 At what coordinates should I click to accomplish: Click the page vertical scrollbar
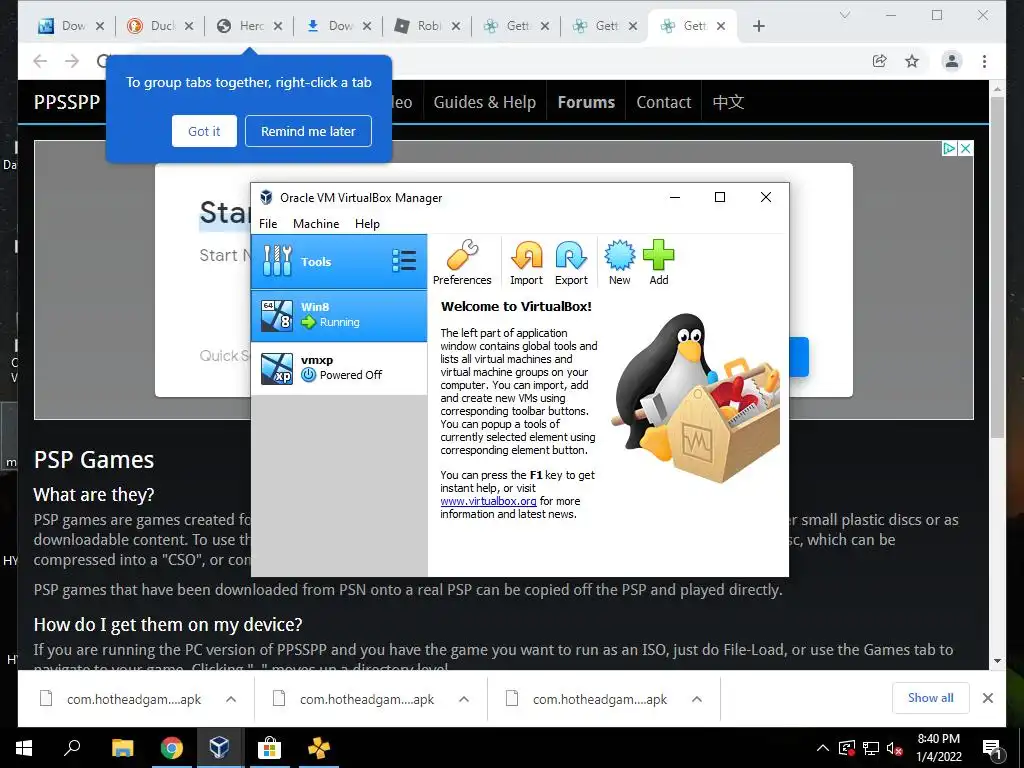click(997, 268)
